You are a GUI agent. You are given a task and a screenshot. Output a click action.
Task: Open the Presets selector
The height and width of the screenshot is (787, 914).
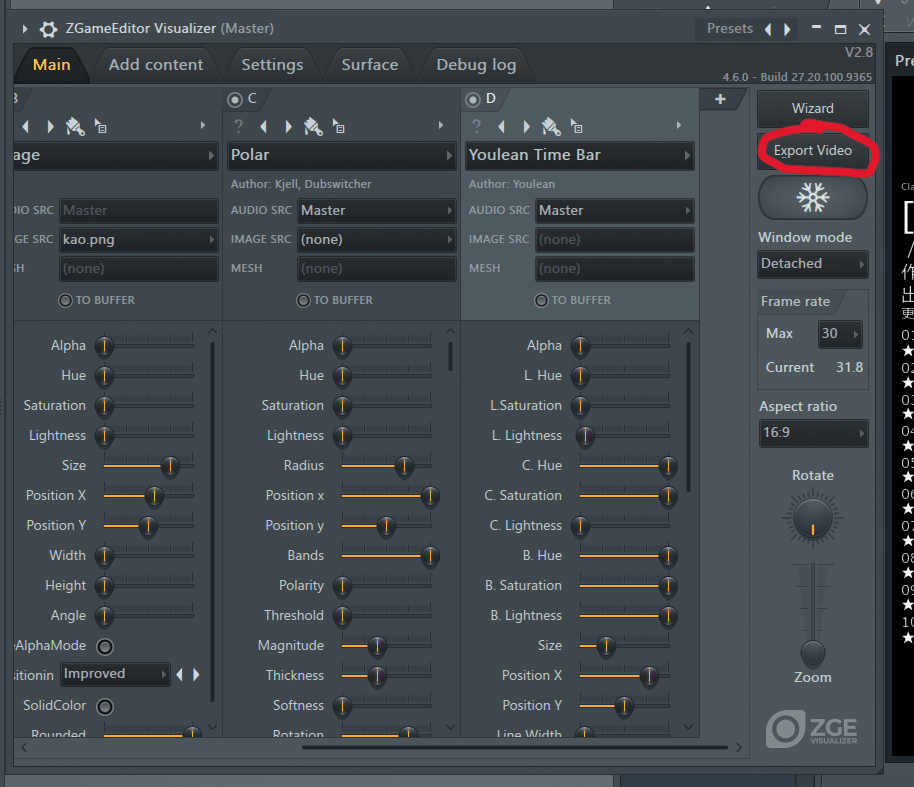pos(729,29)
